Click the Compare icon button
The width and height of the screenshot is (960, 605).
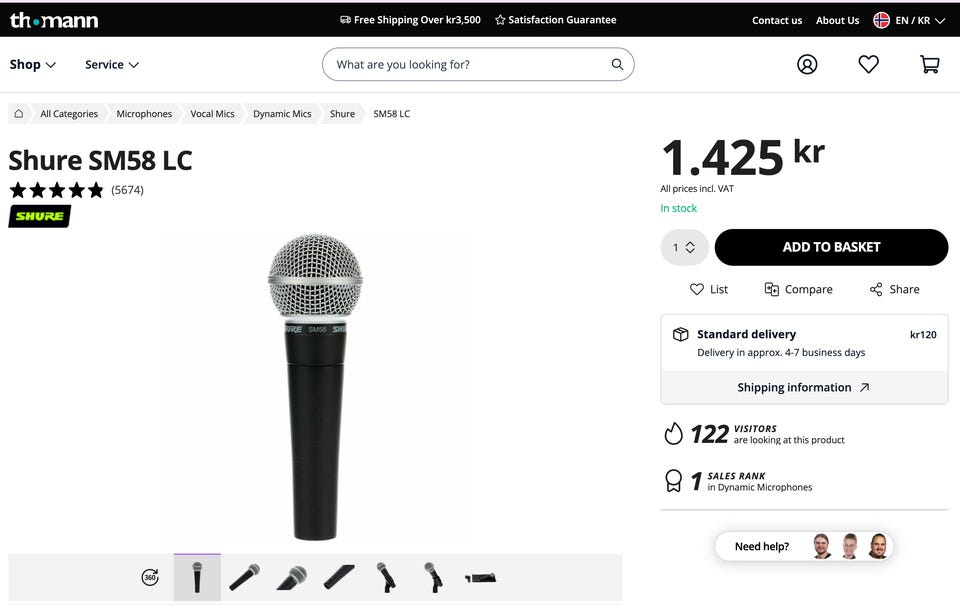coord(798,289)
